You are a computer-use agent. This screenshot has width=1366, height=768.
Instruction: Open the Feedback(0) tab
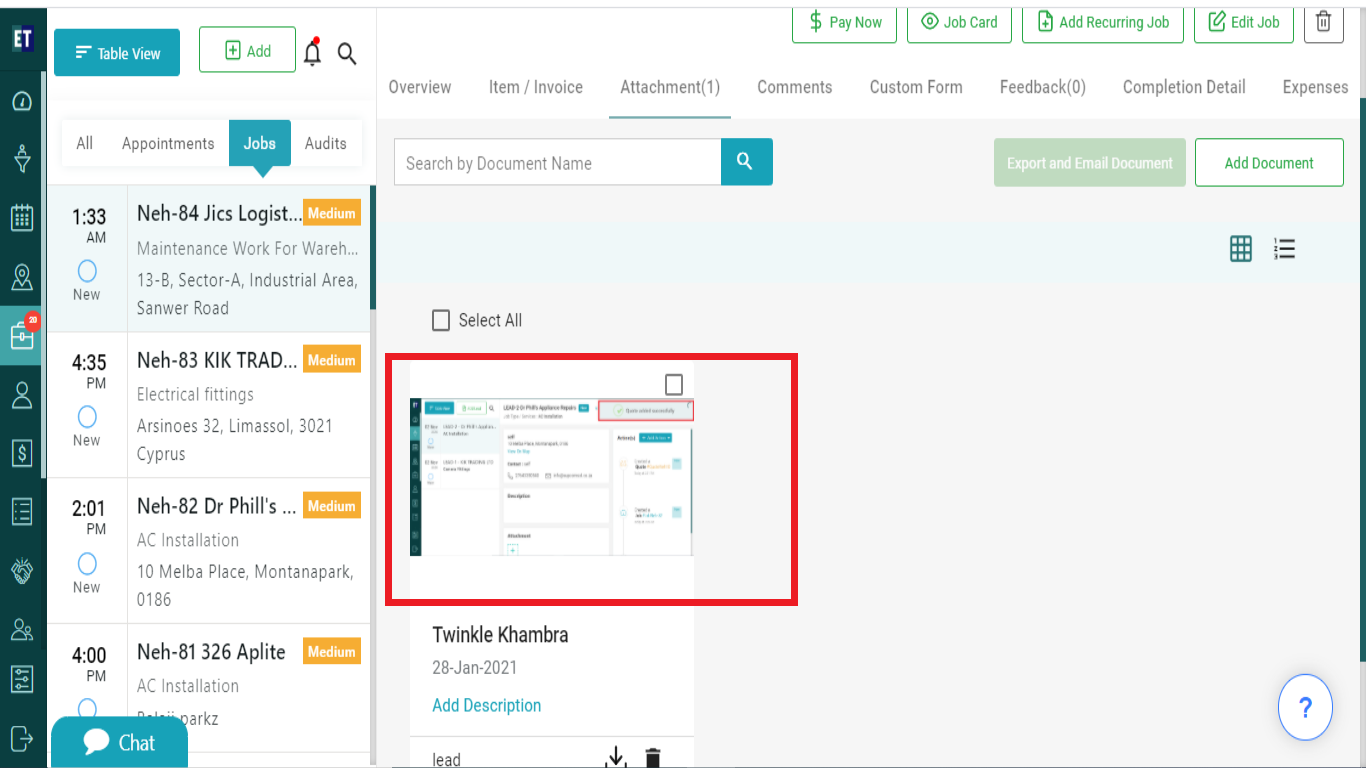pyautogui.click(x=1043, y=87)
